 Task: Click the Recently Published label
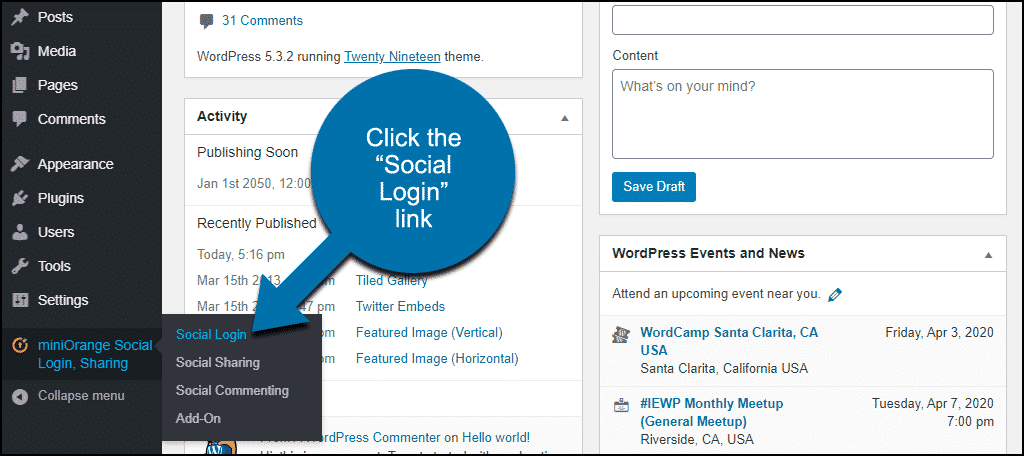point(257,223)
